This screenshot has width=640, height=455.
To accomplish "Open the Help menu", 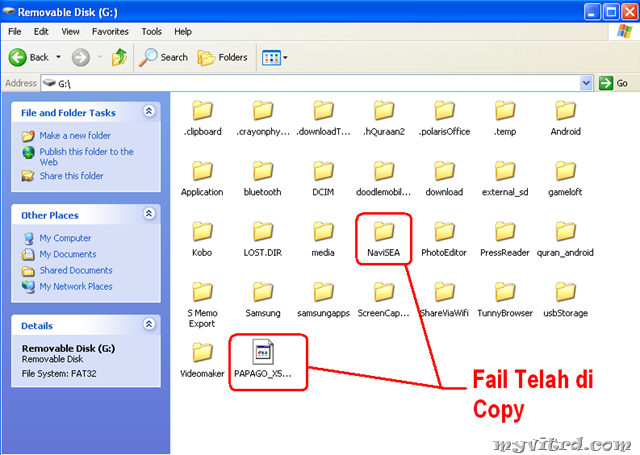I will click(x=183, y=31).
